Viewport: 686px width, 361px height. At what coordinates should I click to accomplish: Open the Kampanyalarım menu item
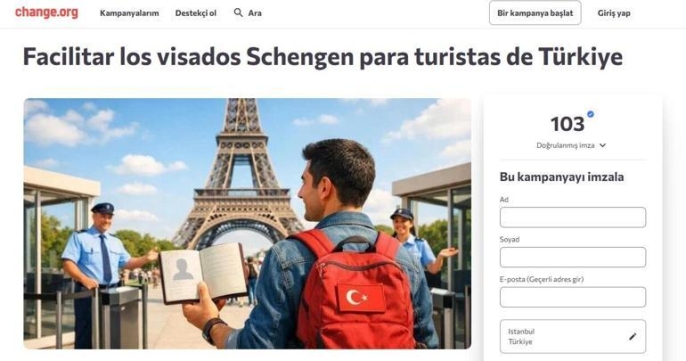[130, 13]
